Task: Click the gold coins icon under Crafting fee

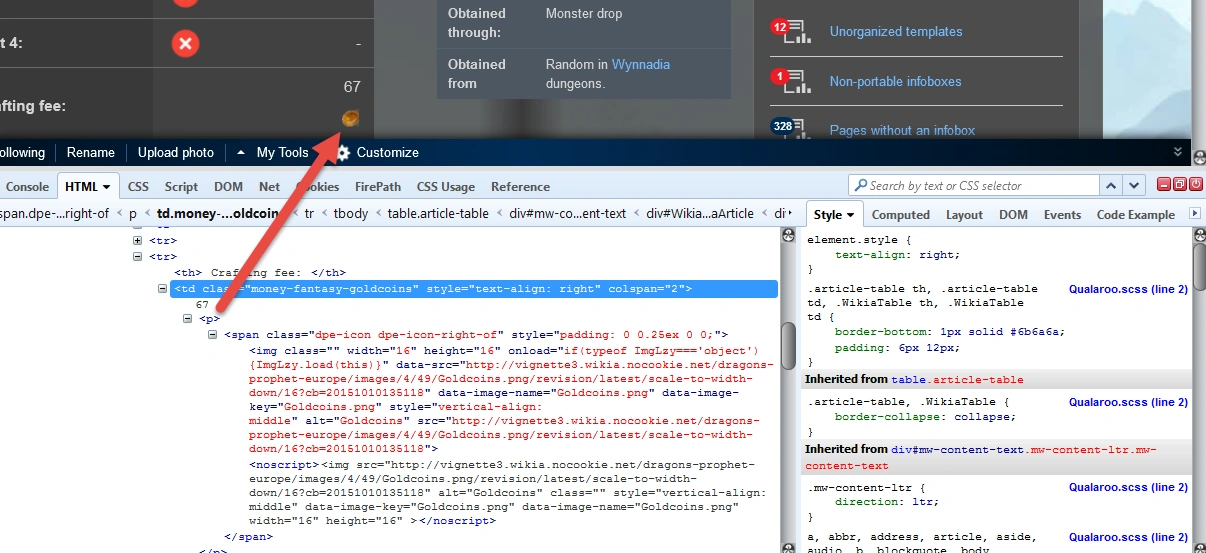Action: tap(350, 119)
